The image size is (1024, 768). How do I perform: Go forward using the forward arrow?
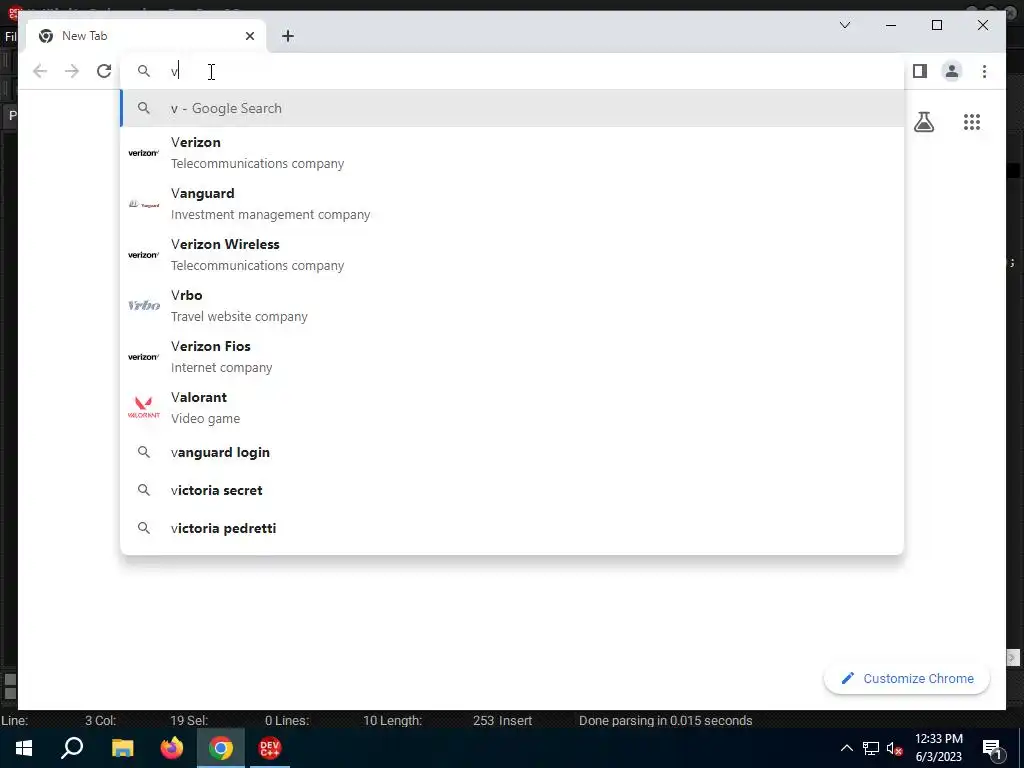click(72, 71)
